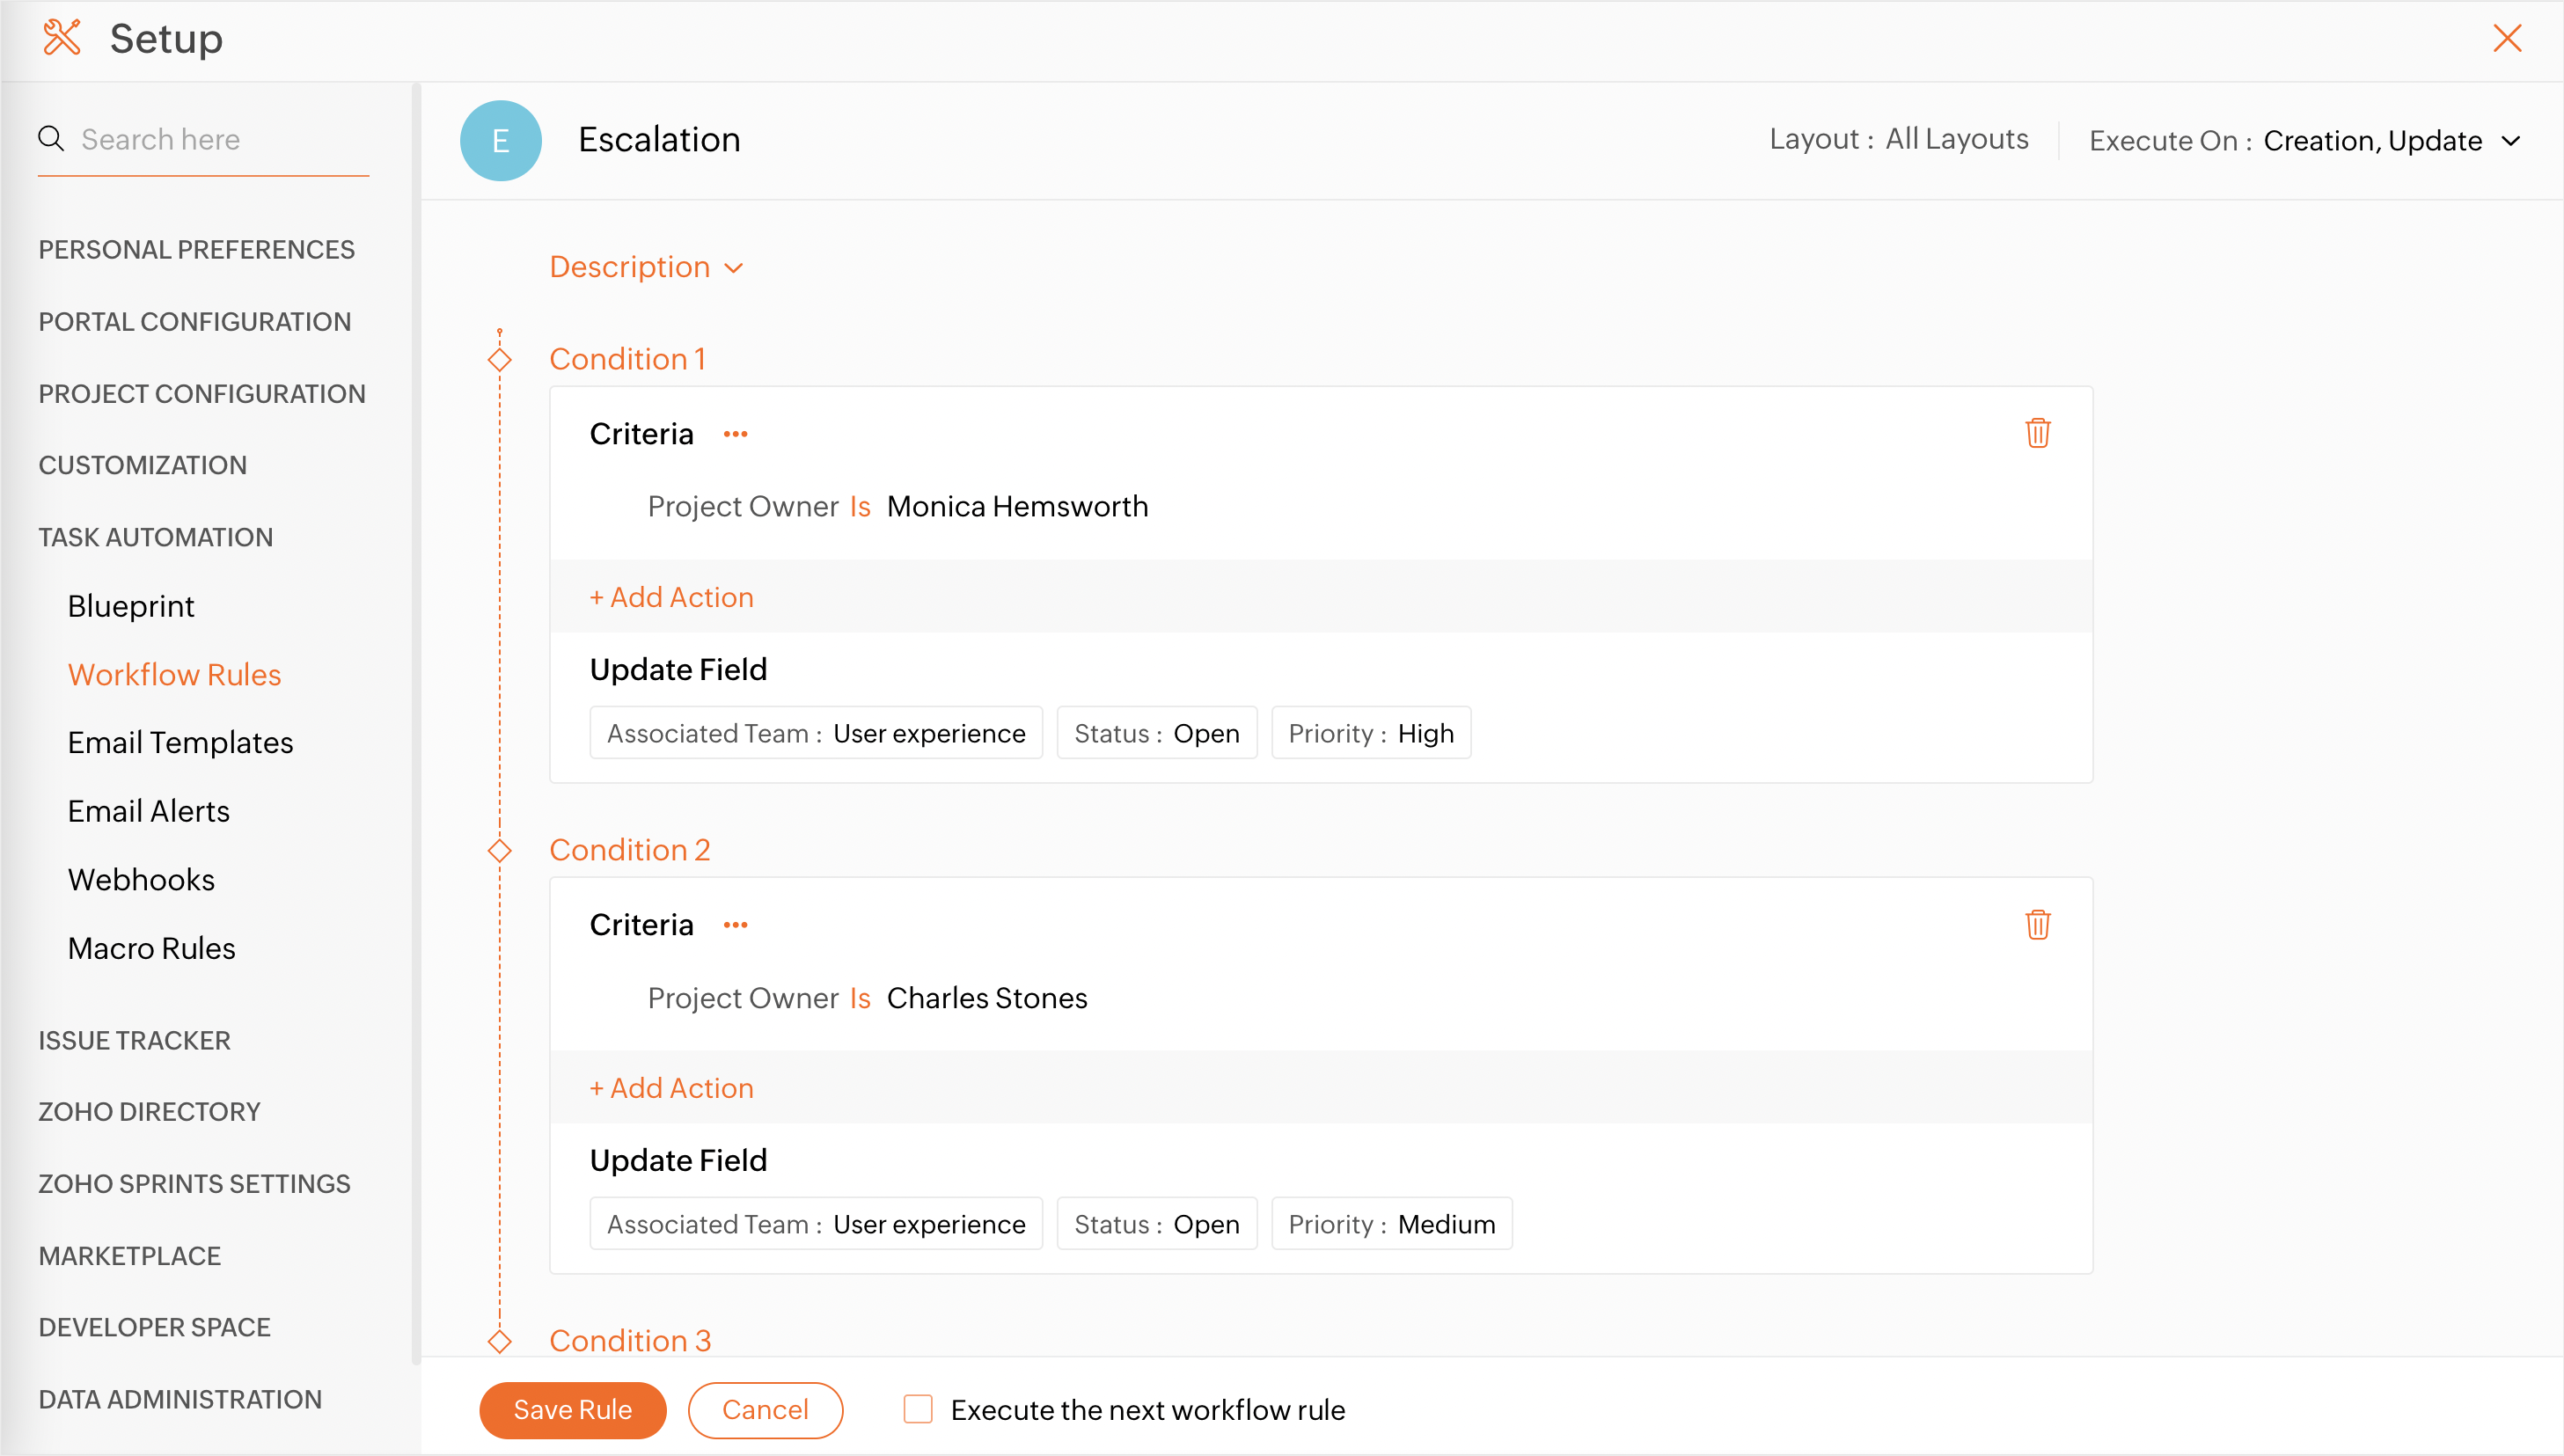Open Blueprint settings

click(x=131, y=606)
